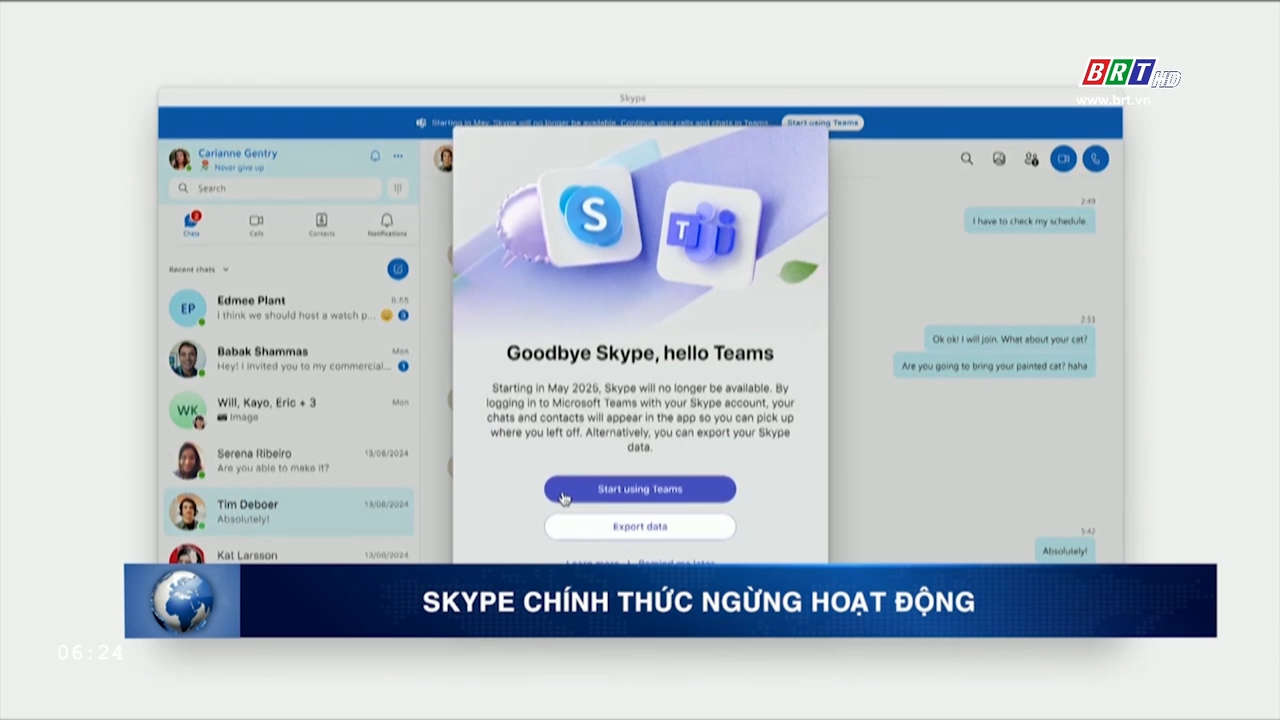Open the three-dot more options menu

pos(398,156)
